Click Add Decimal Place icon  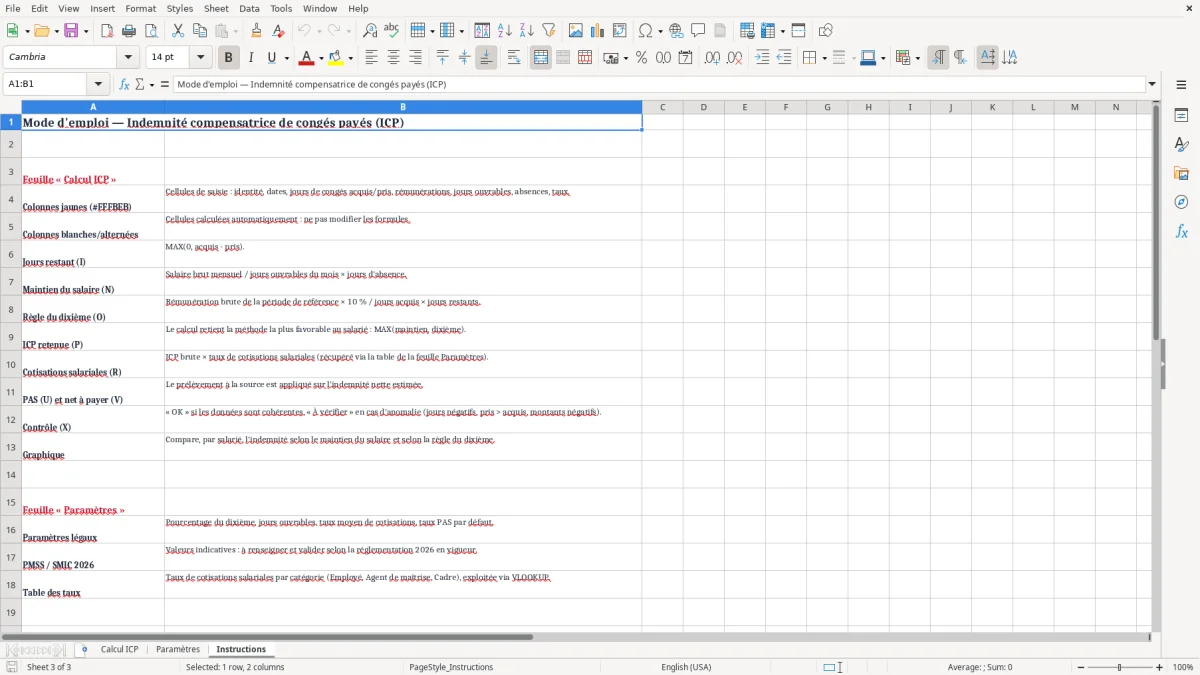coord(711,58)
